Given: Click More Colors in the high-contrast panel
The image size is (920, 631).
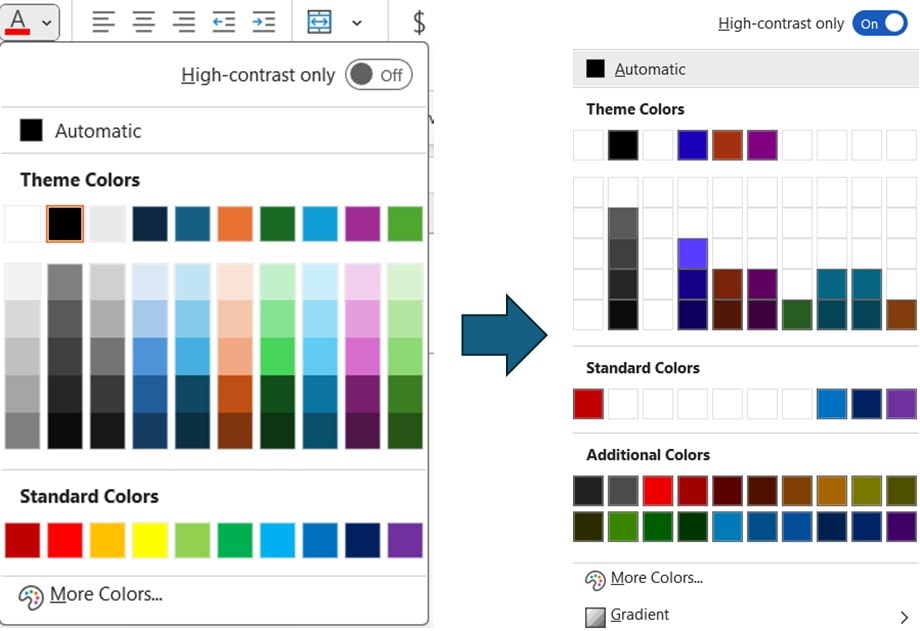Looking at the screenshot, I should (655, 578).
